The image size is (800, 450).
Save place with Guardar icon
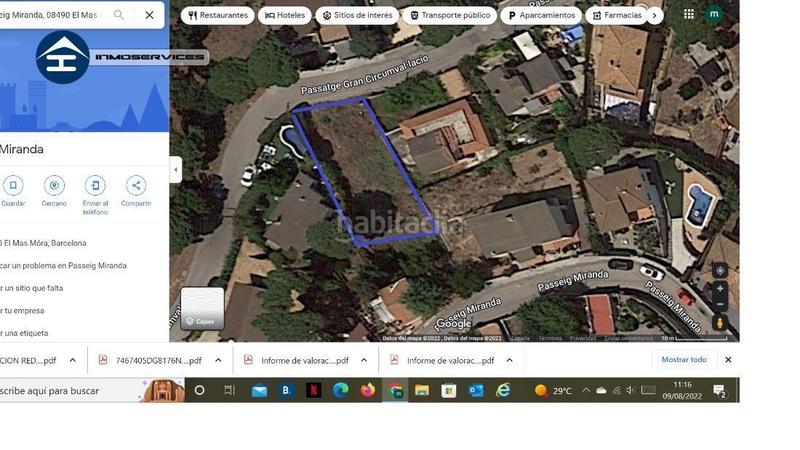(13, 186)
